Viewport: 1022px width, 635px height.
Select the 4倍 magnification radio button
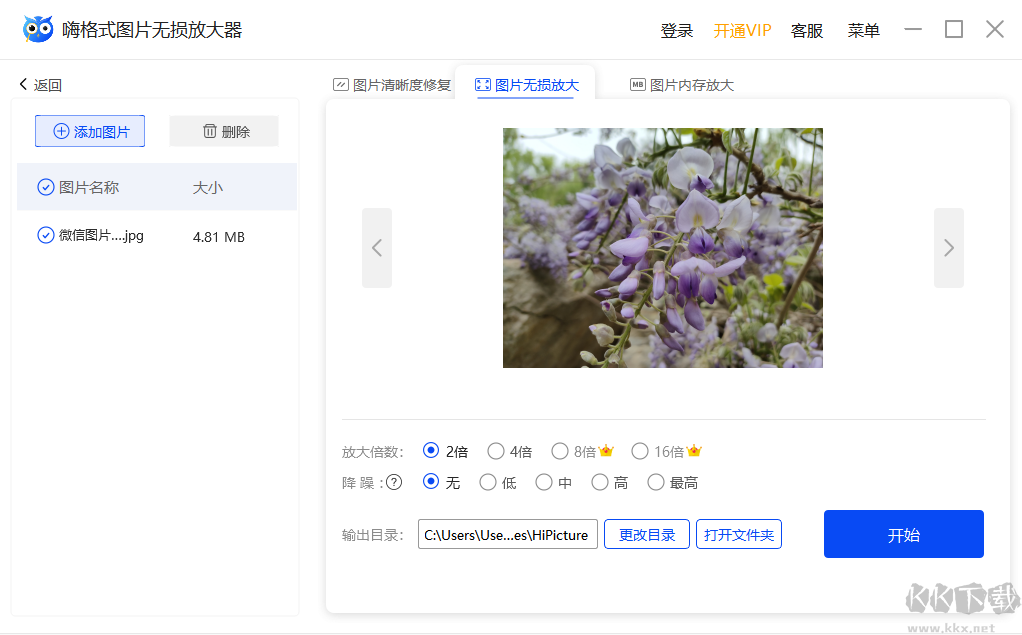coord(495,451)
